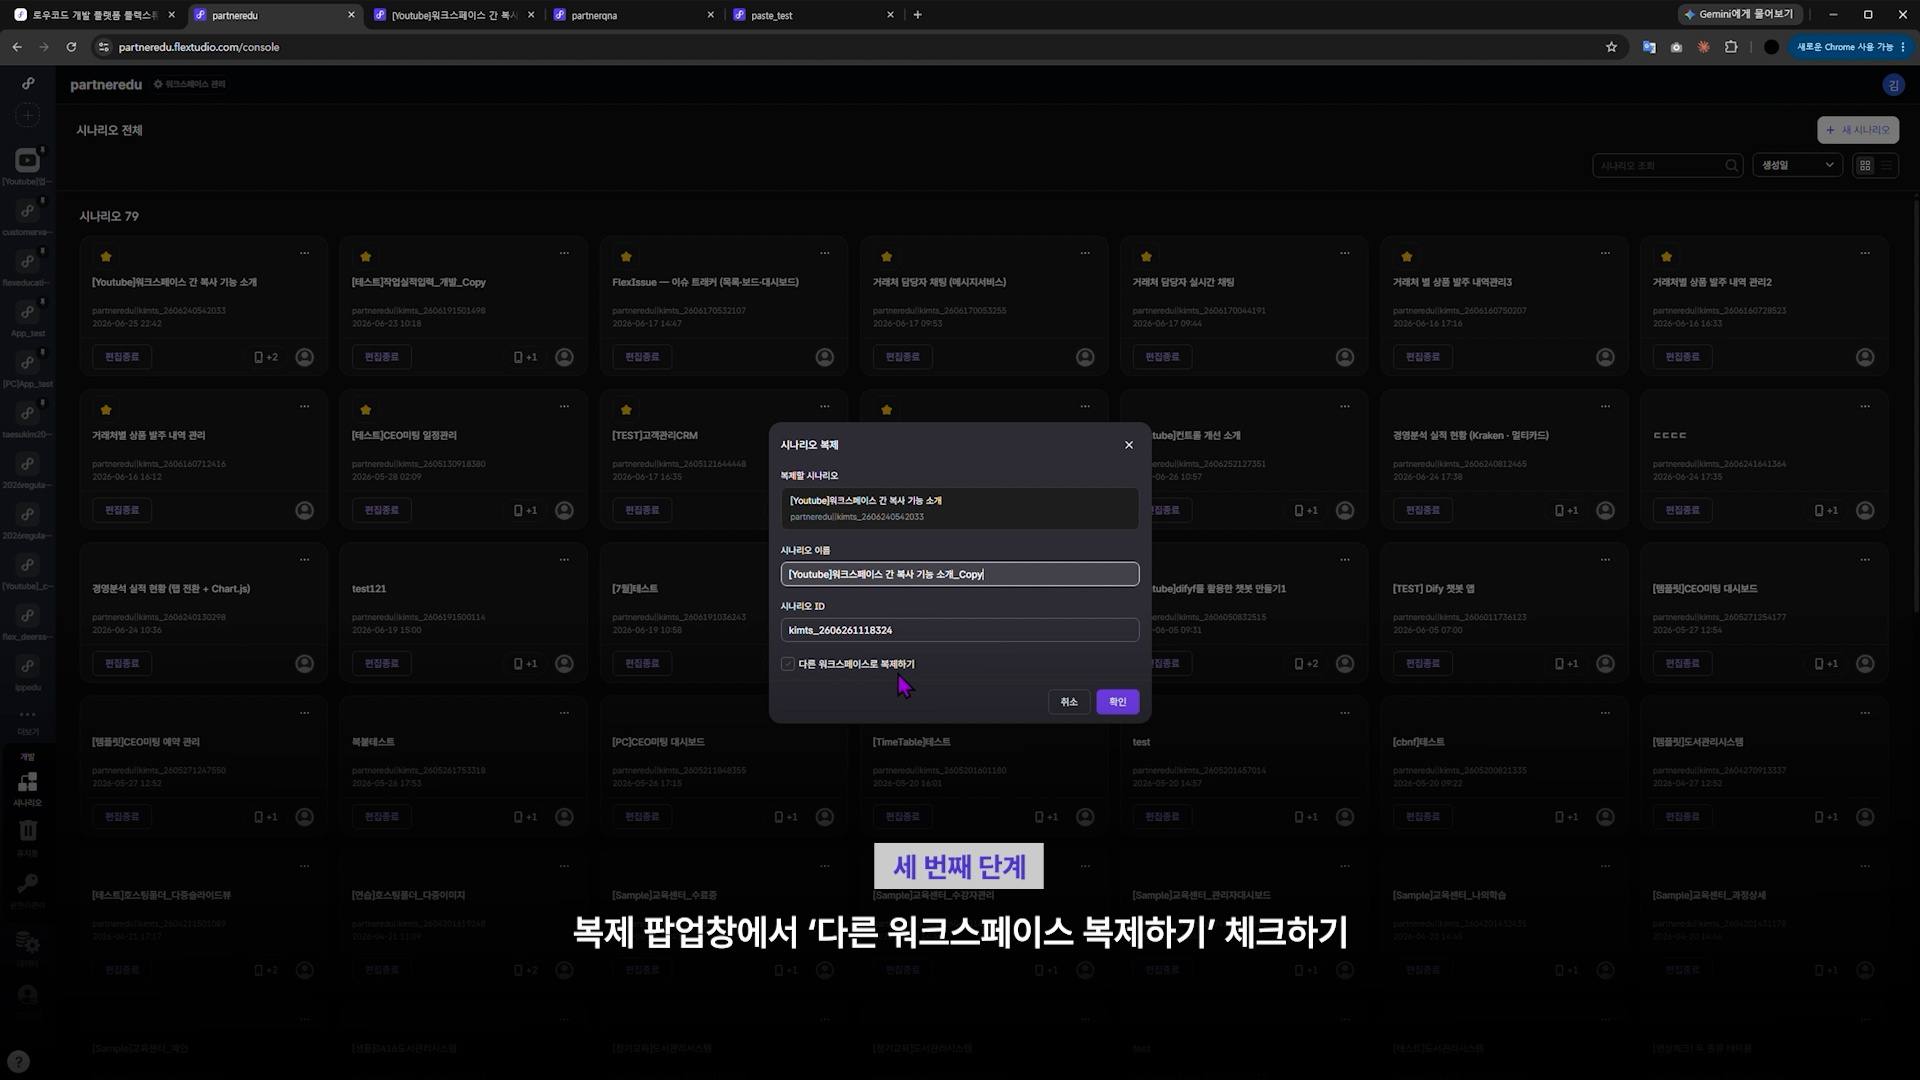Click the Flex logo at sidebar top

tap(28, 84)
